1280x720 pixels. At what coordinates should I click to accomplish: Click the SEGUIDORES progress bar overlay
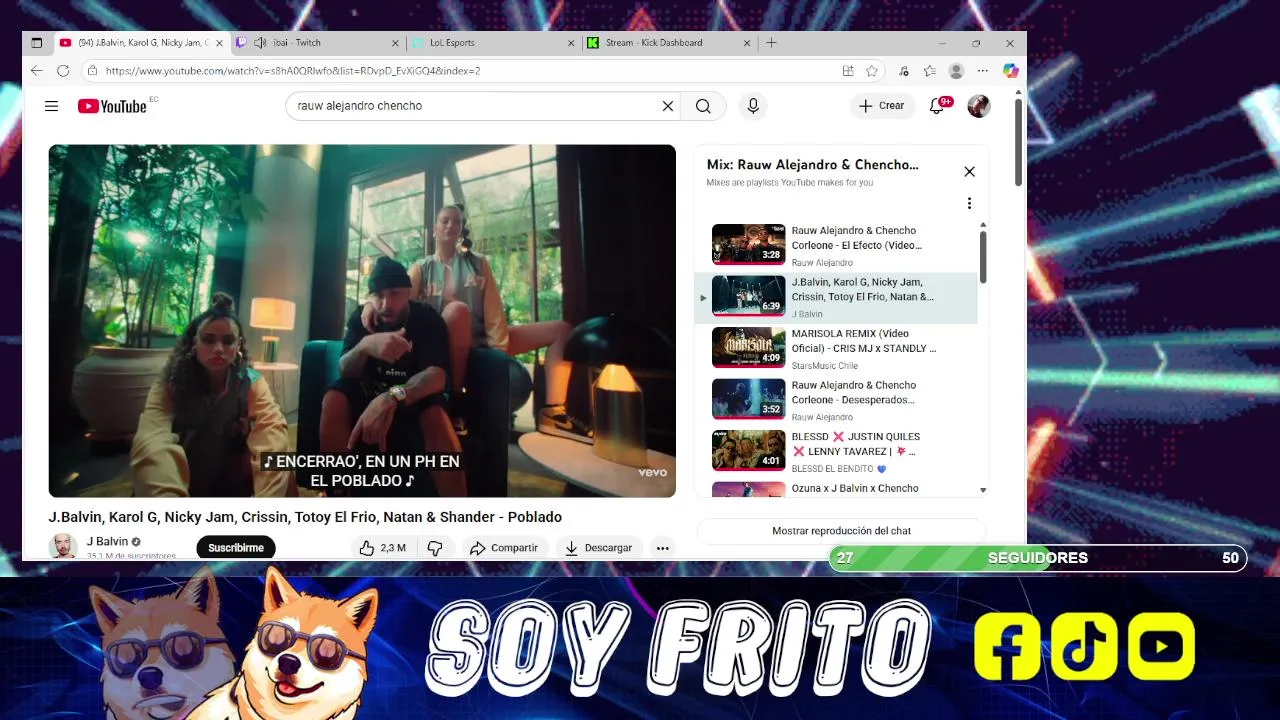(1038, 558)
